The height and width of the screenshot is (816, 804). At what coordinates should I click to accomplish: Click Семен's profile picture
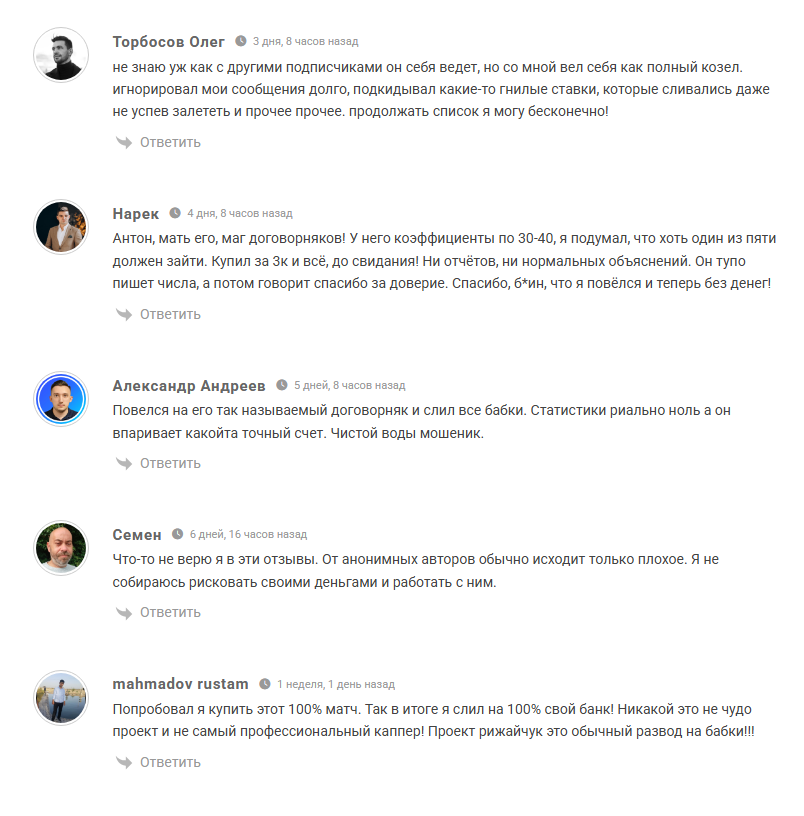62,548
